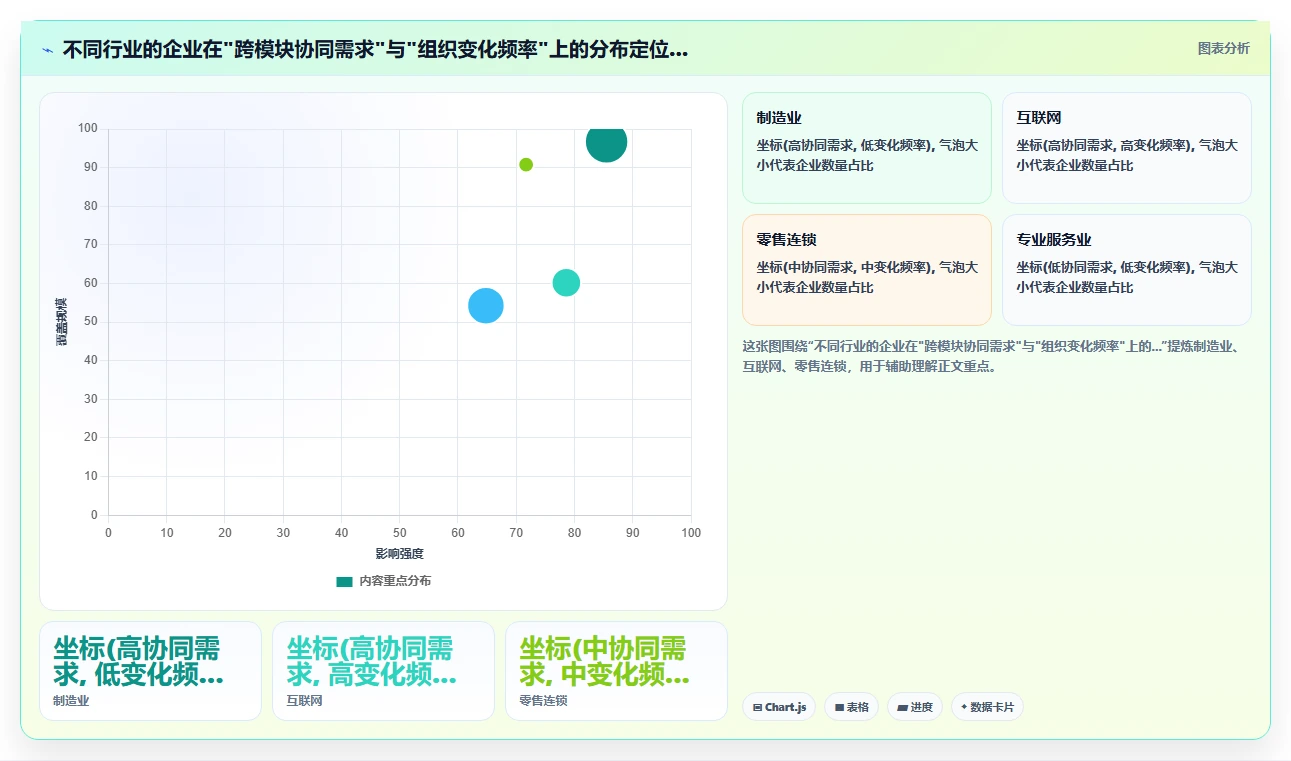
Task: Click the Chart.js tag
Action: click(x=779, y=707)
